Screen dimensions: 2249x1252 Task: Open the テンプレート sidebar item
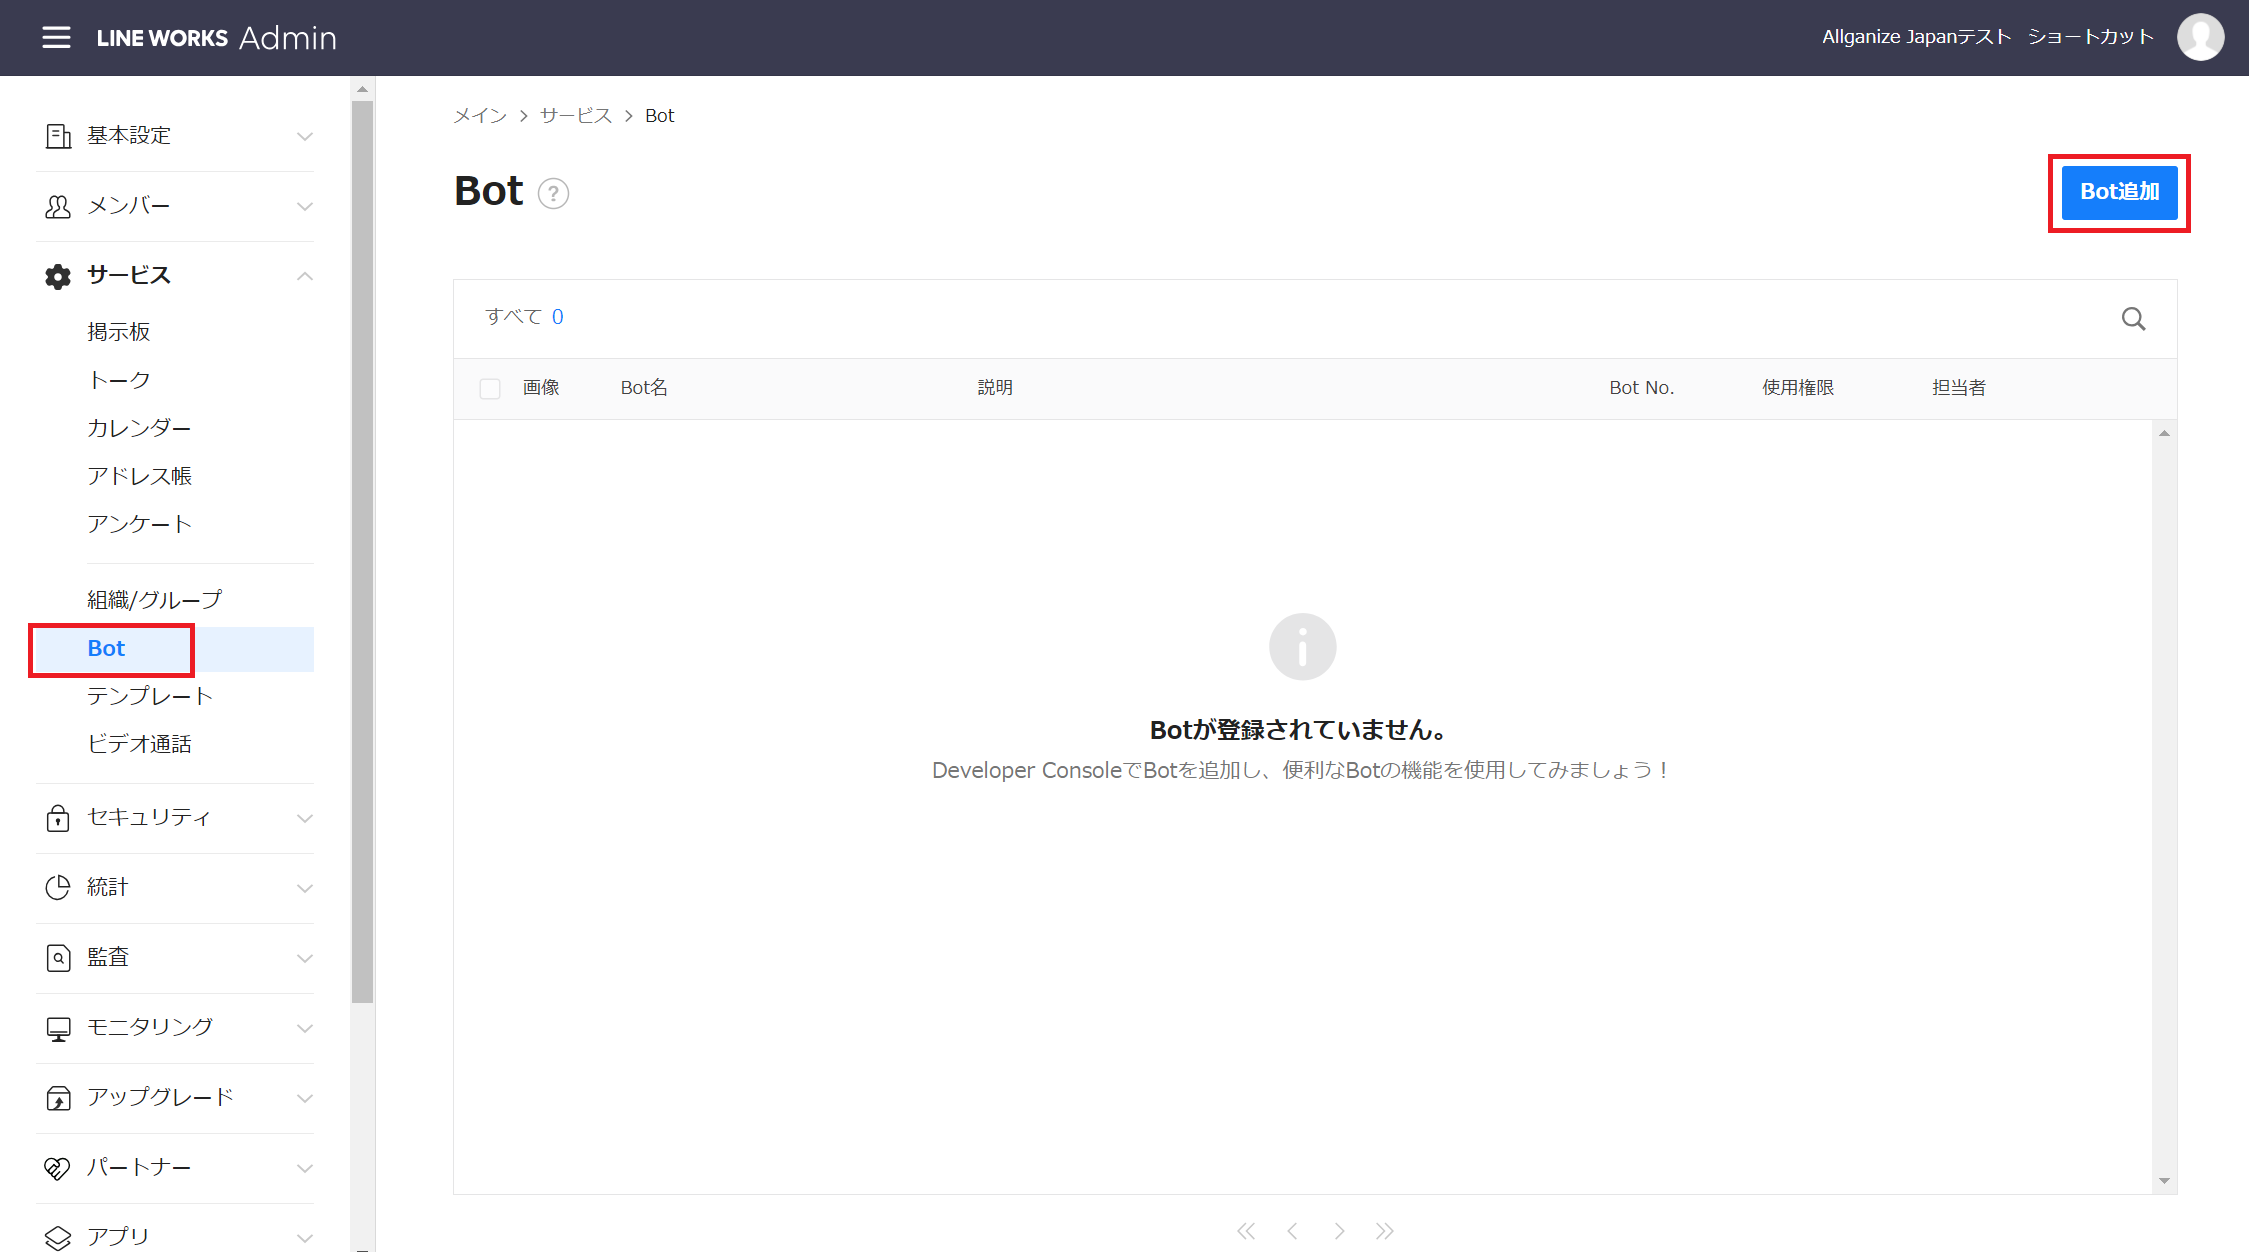[150, 696]
